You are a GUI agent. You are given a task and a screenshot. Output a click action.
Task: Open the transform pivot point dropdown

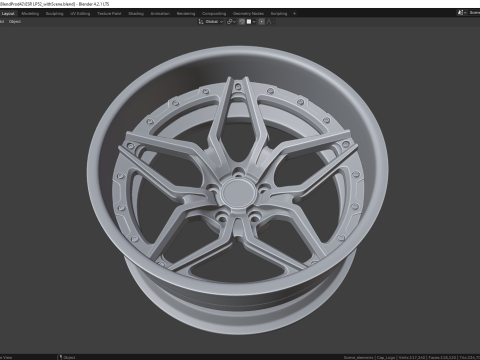click(x=231, y=22)
